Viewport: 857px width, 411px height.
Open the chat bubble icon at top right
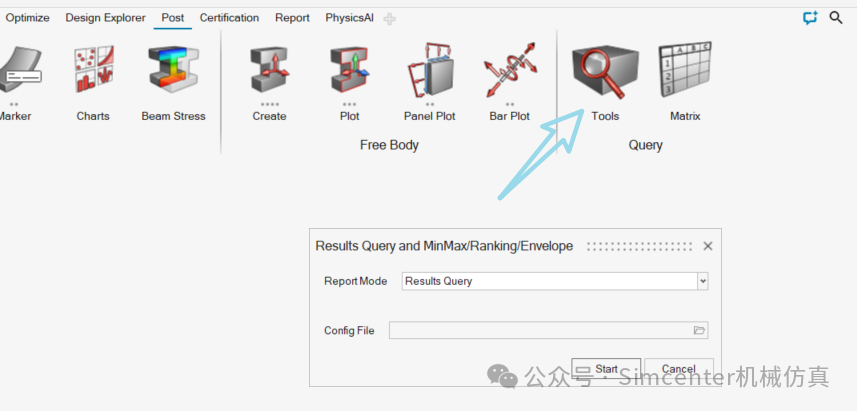[x=810, y=18]
